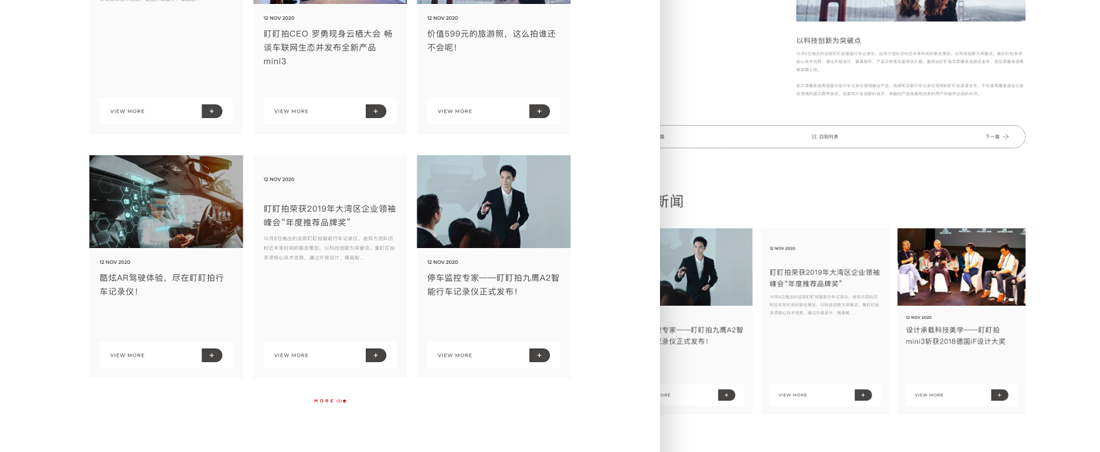This screenshot has height=452, width=1100.
Task: Open VIEW MORE on the 酷炫AR驾驶体验 card
Action: (x=127, y=355)
